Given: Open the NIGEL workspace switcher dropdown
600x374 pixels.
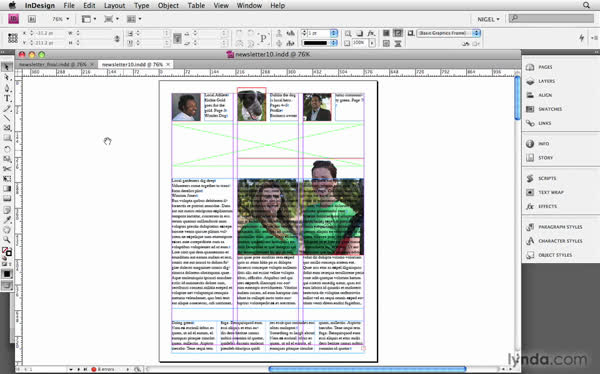Looking at the screenshot, I should point(488,19).
